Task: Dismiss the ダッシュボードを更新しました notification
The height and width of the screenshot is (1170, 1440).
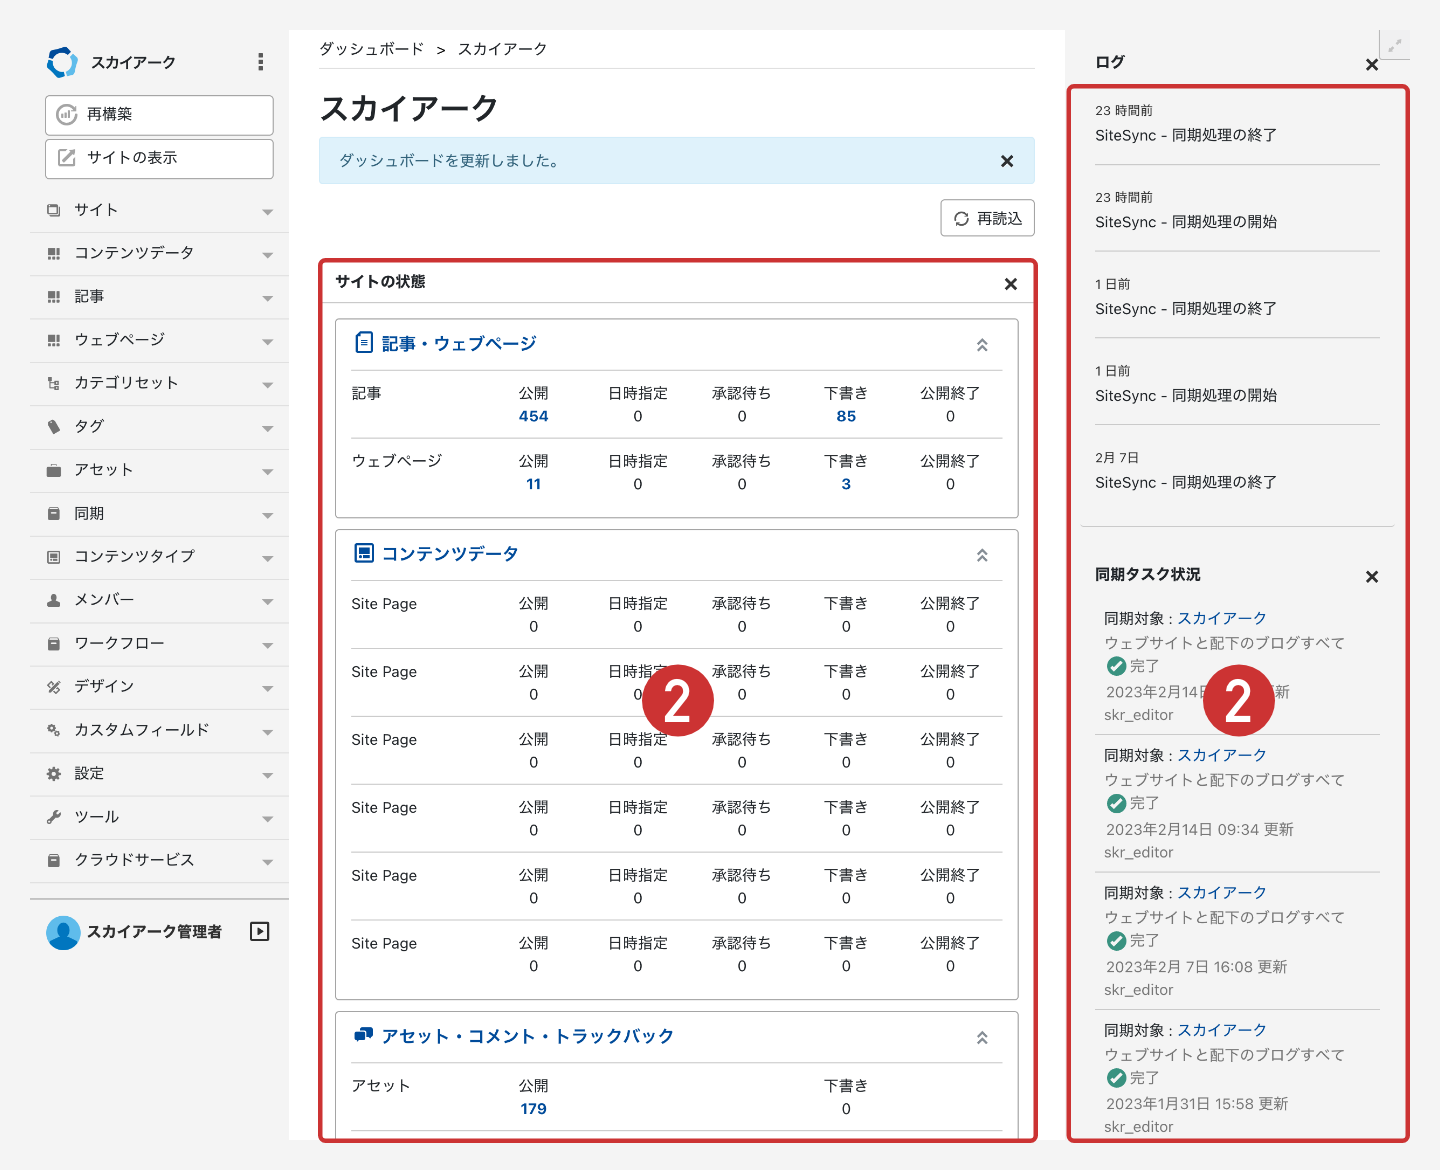Action: coord(1007,161)
